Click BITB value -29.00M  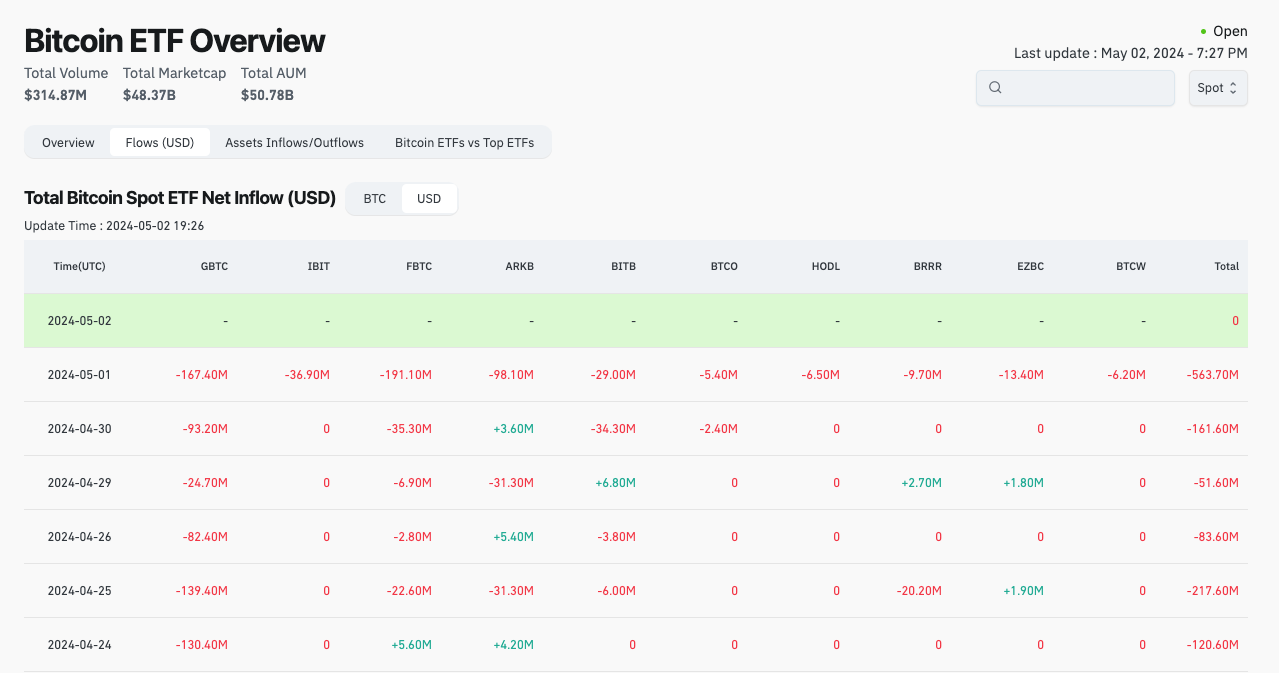tap(613, 375)
